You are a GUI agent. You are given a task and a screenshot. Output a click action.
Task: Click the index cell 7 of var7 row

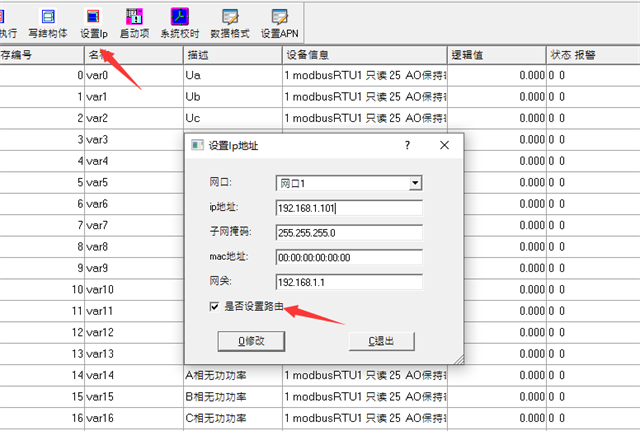(x=42, y=225)
